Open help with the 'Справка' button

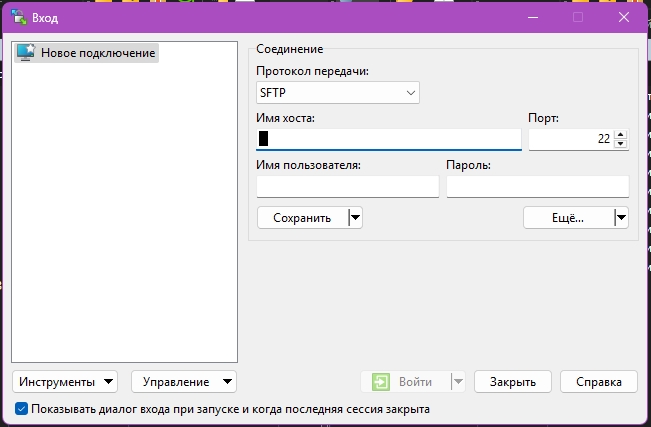click(599, 382)
